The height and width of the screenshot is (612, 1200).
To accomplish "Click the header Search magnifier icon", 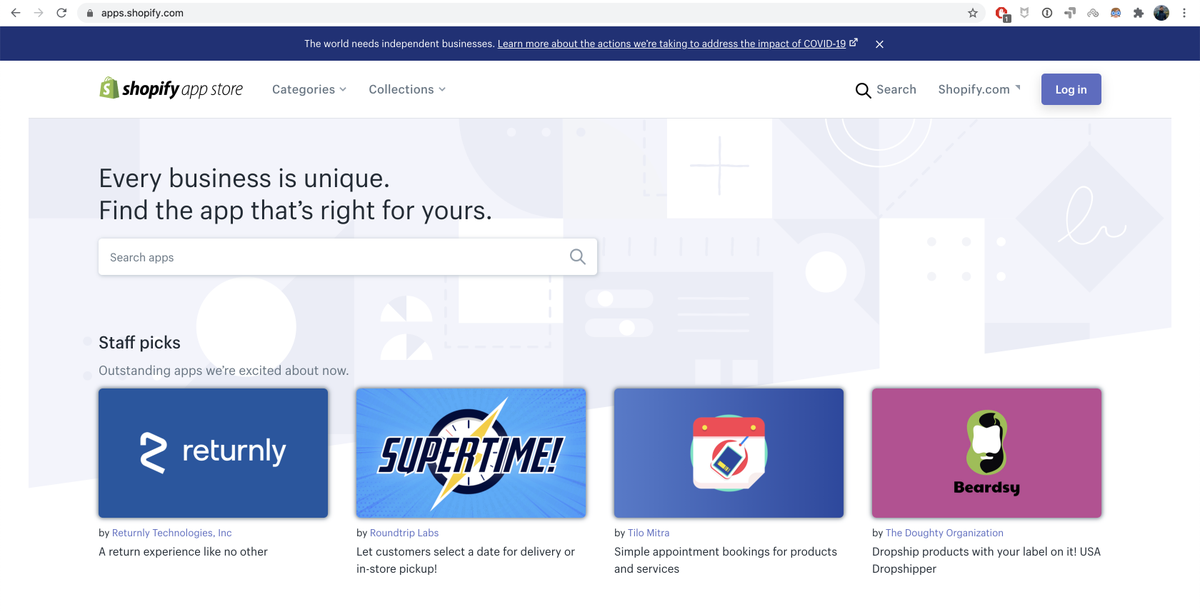I will 863,90.
